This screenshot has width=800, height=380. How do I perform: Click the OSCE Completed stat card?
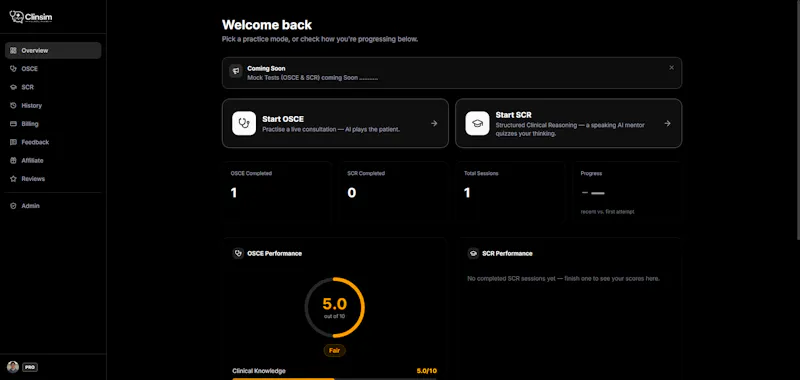click(x=277, y=193)
